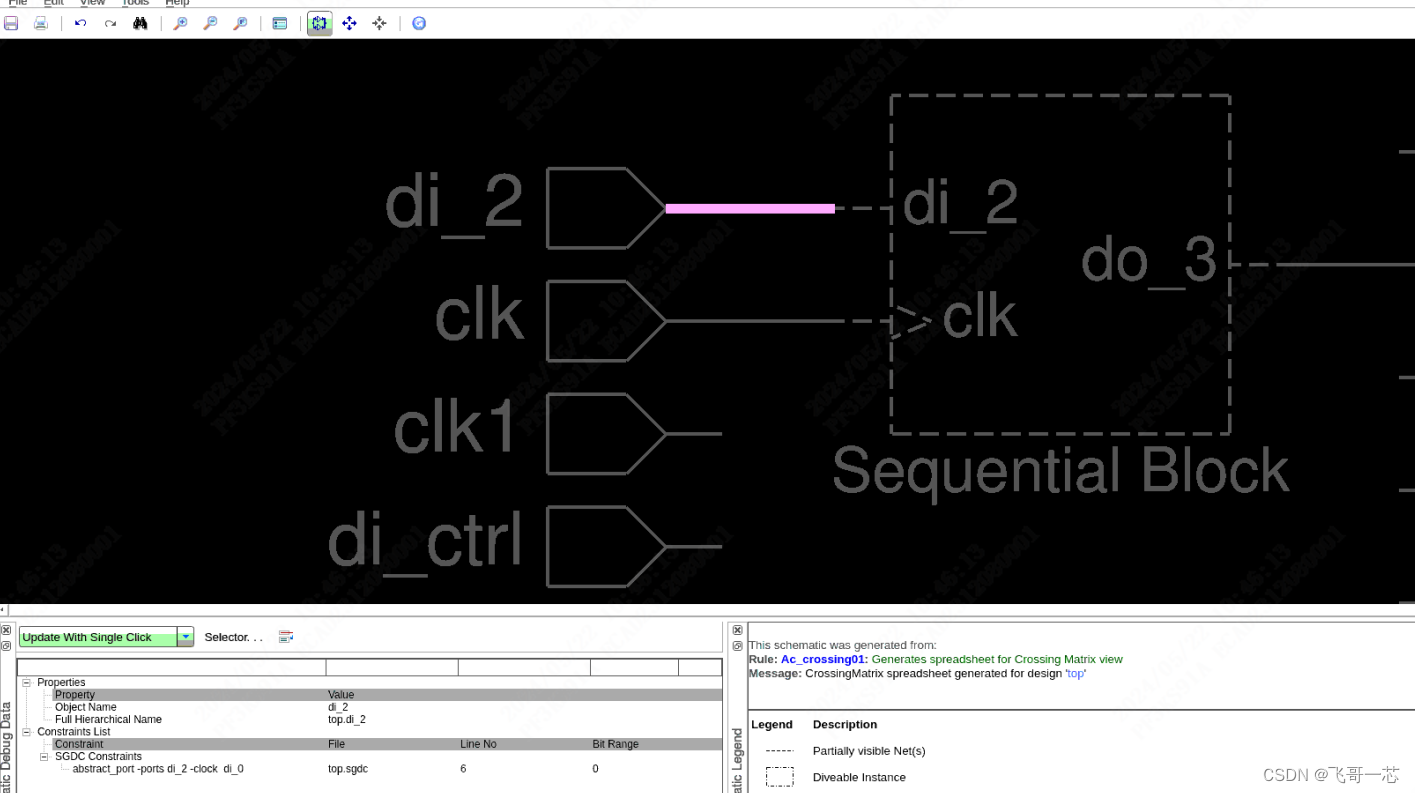Screen dimensions: 1415x793
Task: Undo the last action
Action: tap(80, 23)
